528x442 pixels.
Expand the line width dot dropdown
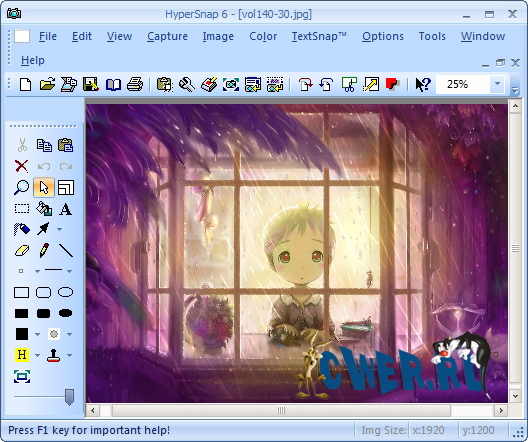point(37,271)
